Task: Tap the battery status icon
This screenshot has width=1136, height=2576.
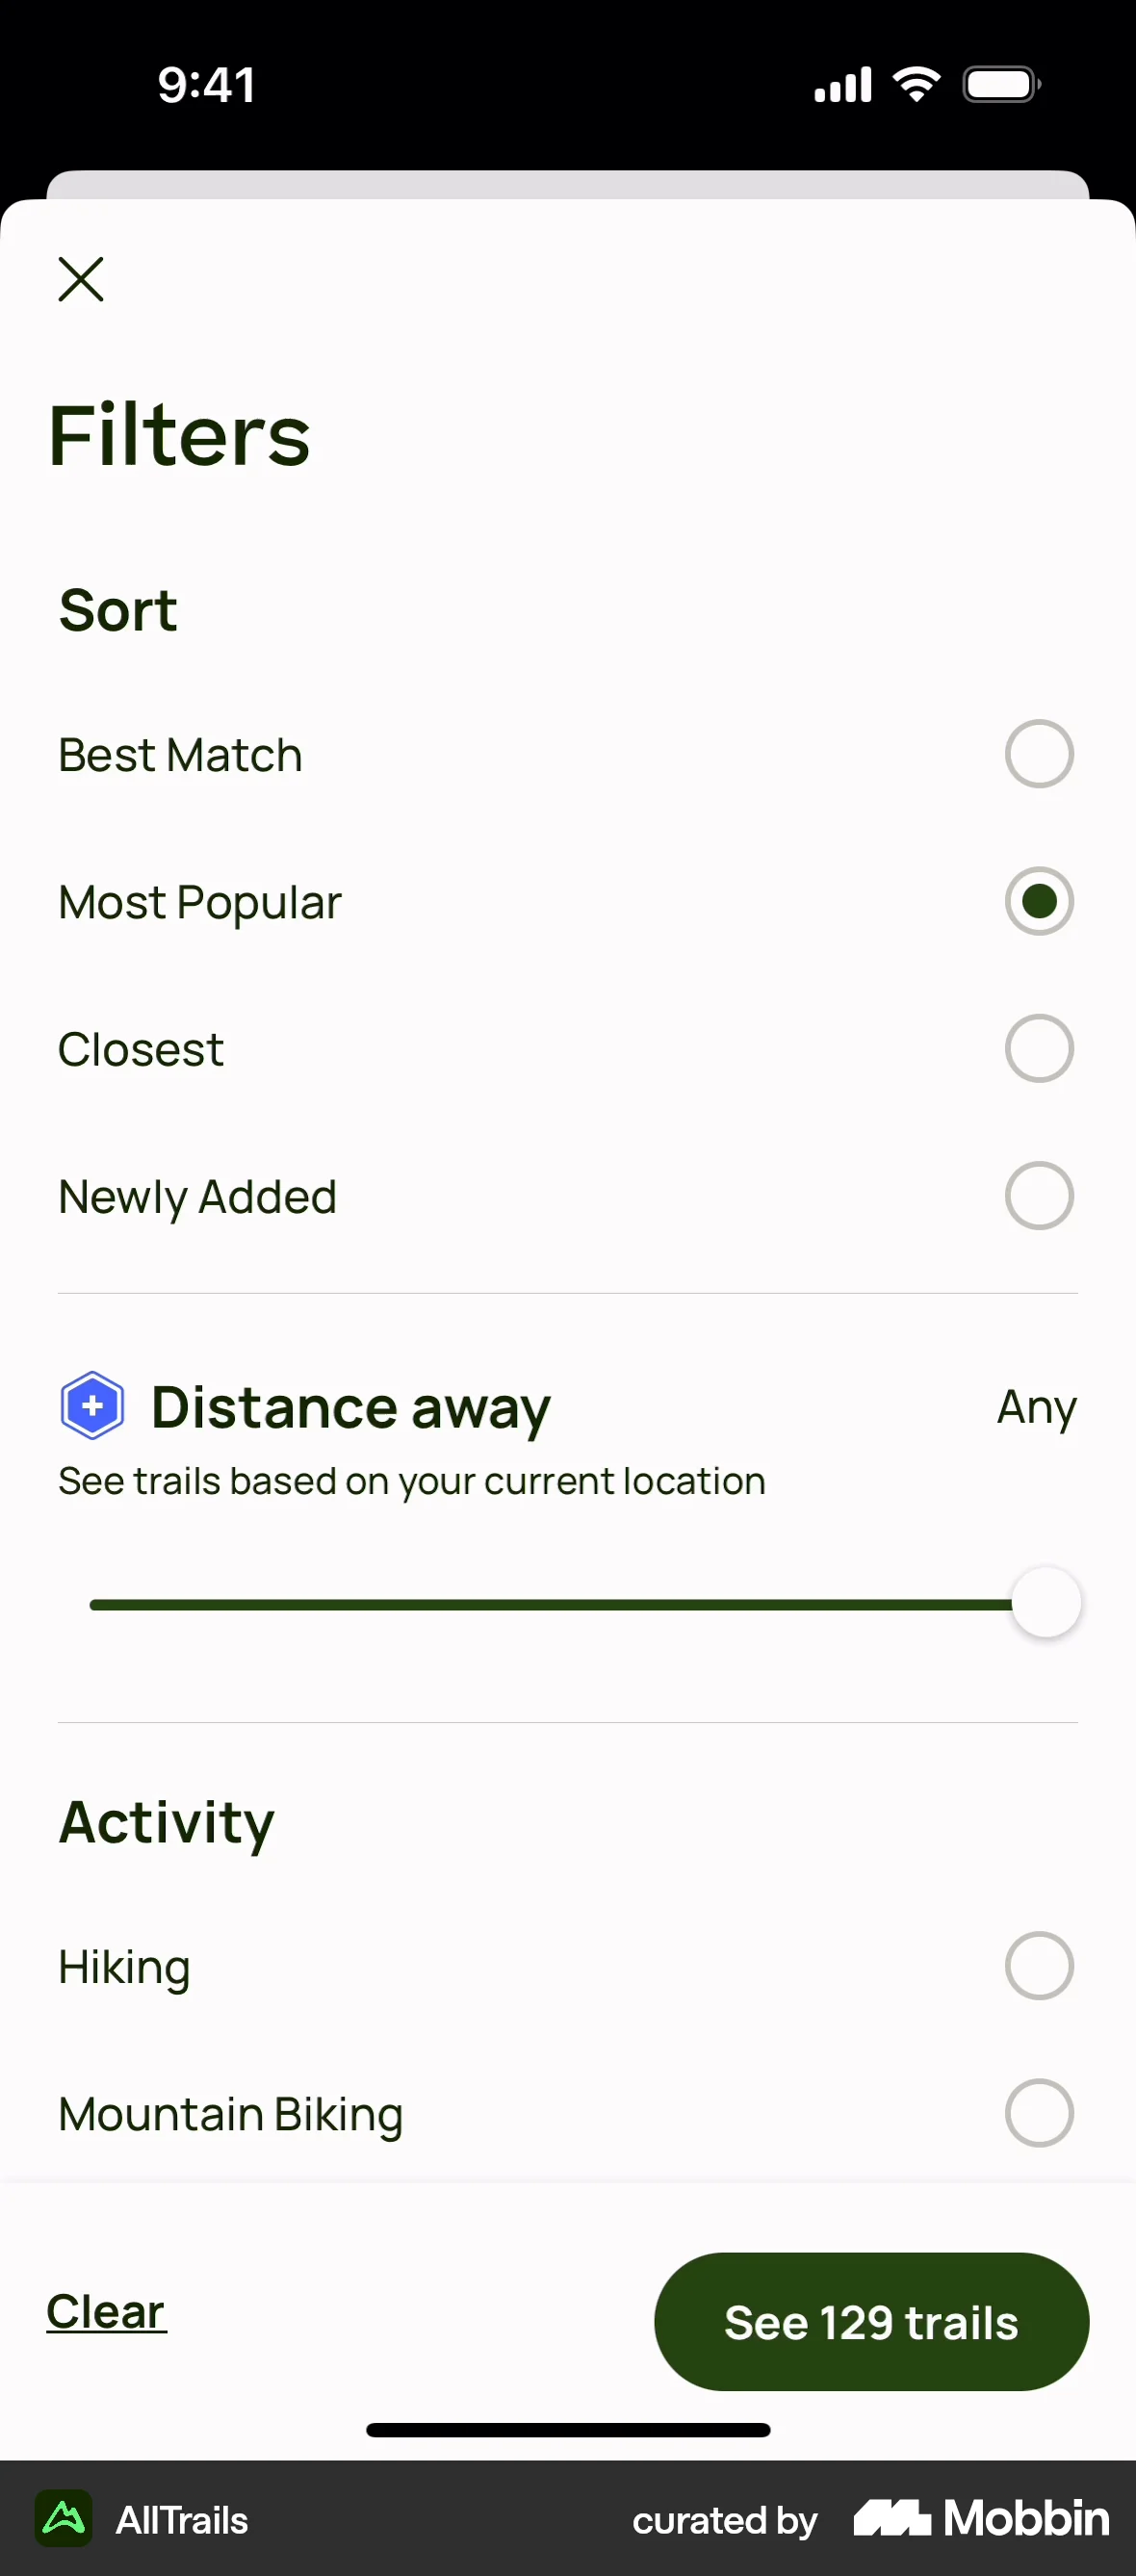Action: [x=1001, y=84]
